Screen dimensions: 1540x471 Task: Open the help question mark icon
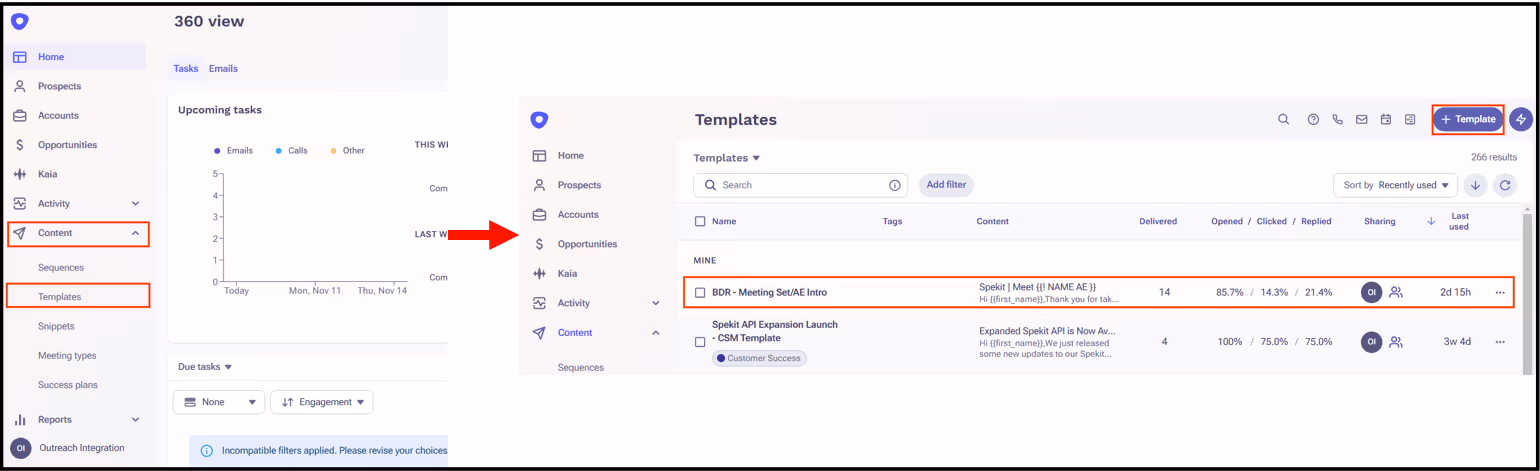1314,119
